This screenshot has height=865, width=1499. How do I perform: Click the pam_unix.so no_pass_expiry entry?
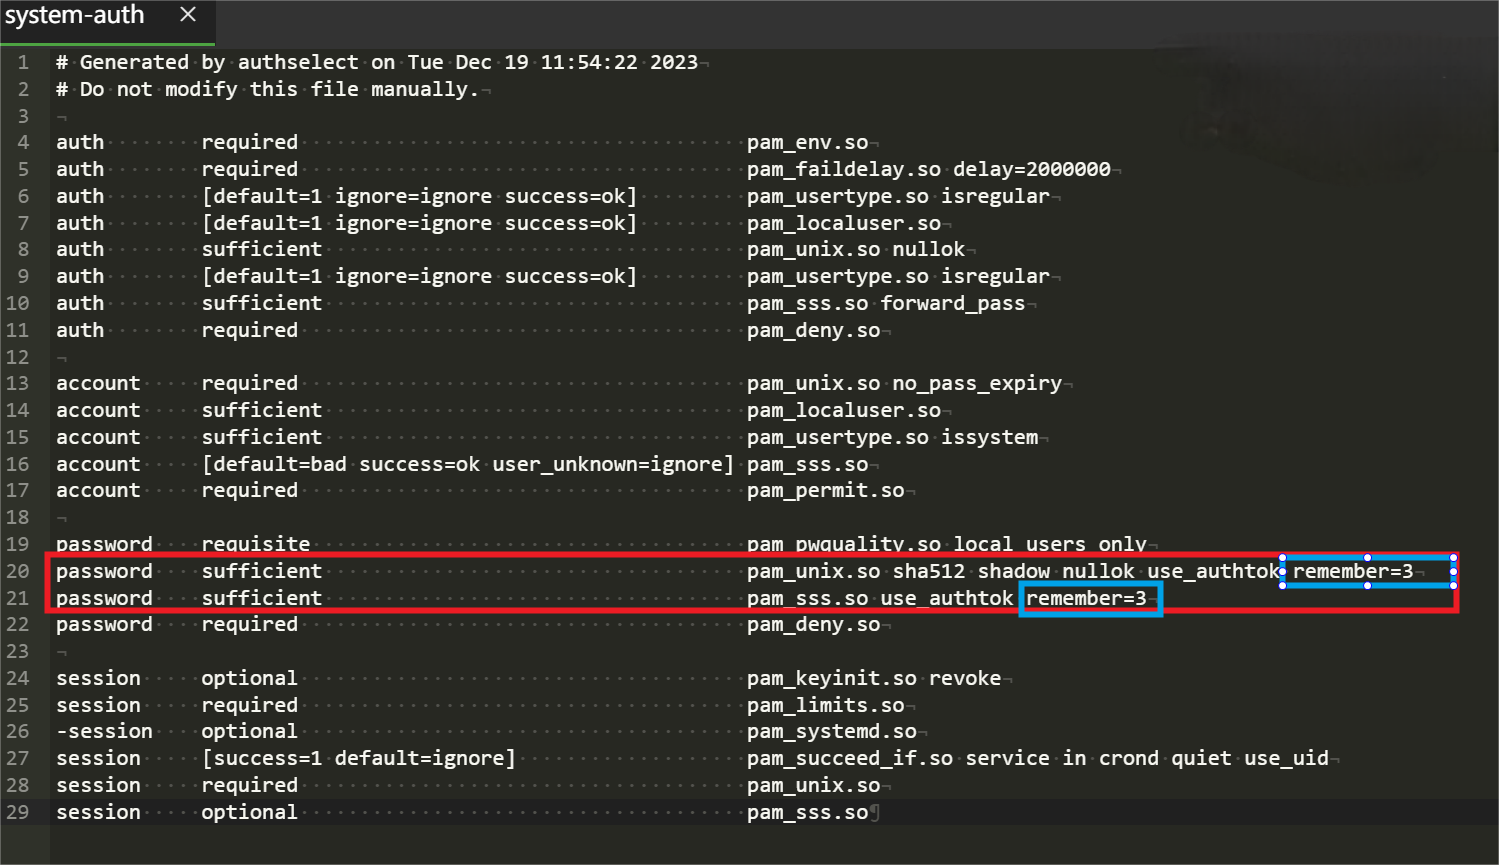click(x=903, y=383)
